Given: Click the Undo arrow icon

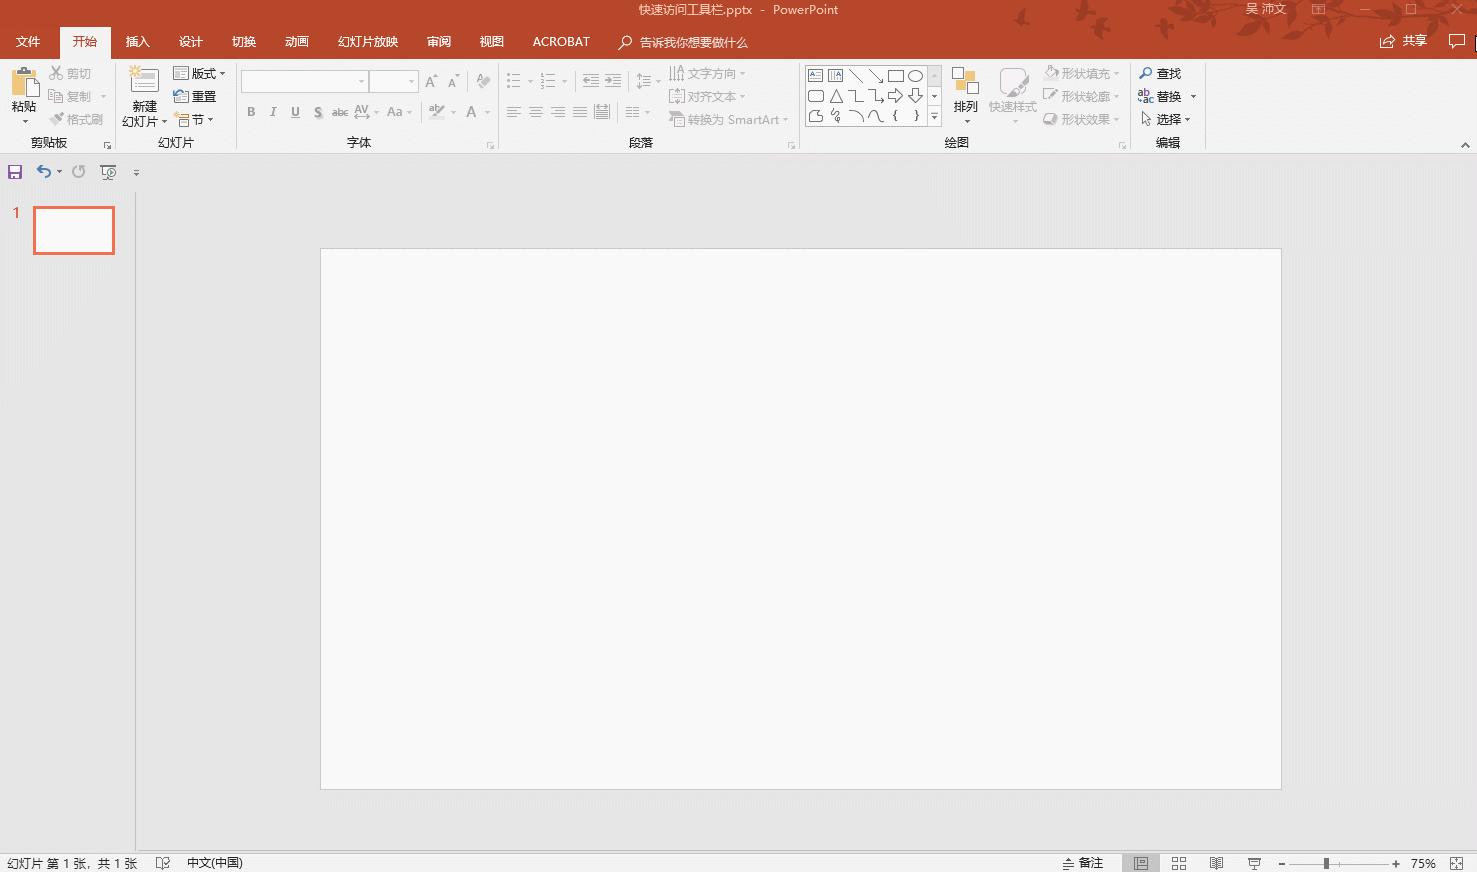Looking at the screenshot, I should click(x=43, y=172).
